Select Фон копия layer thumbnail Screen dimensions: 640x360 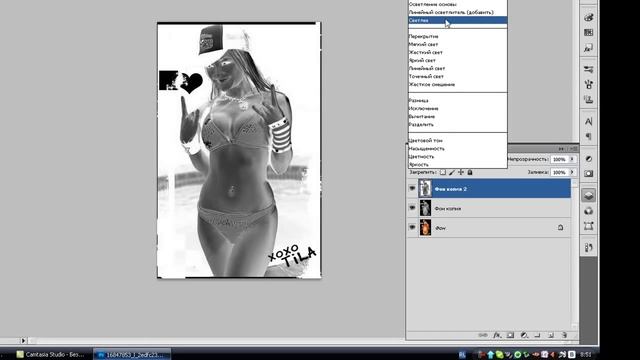pyautogui.click(x=425, y=208)
